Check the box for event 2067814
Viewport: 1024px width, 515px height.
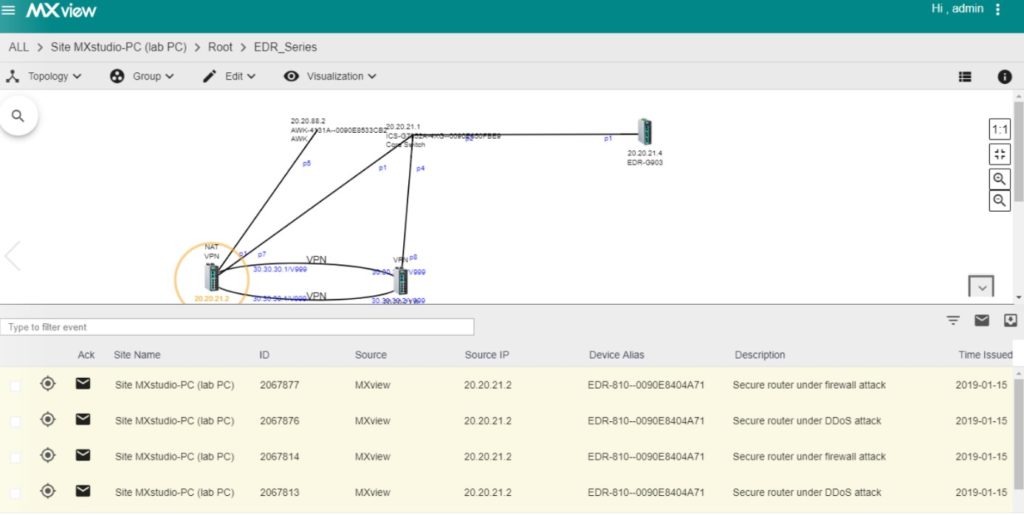click(15, 457)
